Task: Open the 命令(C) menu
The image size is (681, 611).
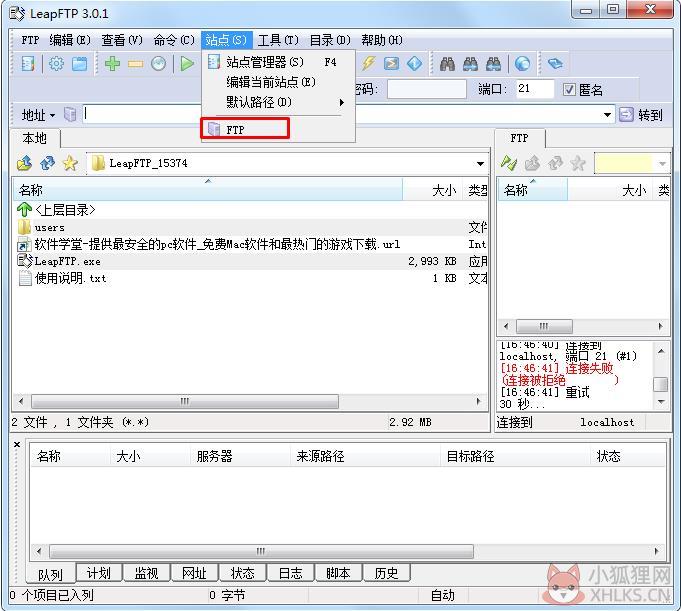Action: click(x=174, y=40)
